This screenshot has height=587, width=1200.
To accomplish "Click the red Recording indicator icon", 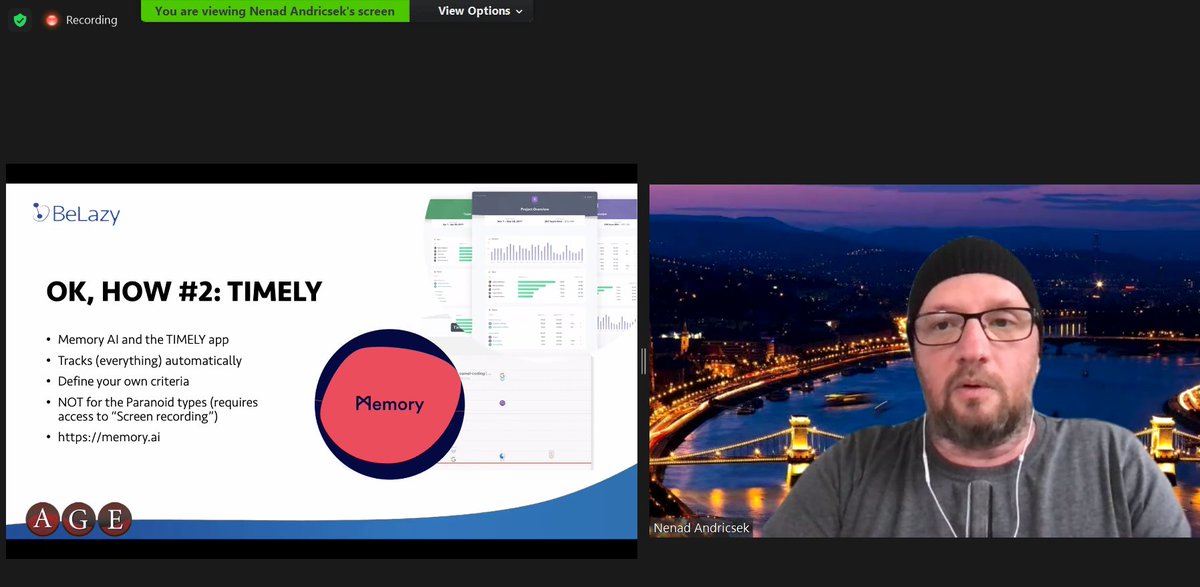I will pos(52,20).
